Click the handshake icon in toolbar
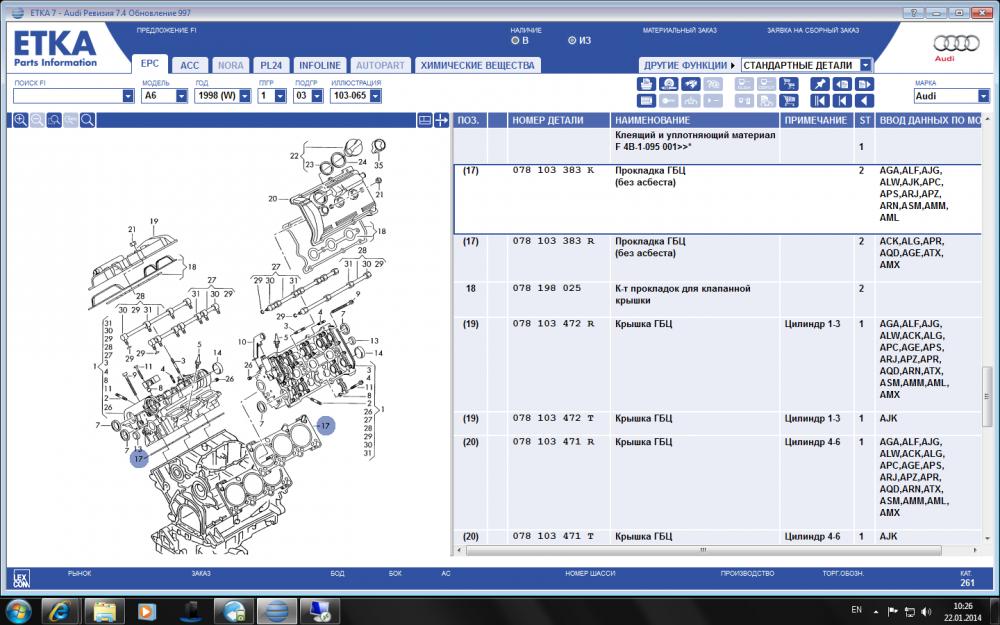Image resolution: width=1000 pixels, height=625 pixels. (x=690, y=84)
